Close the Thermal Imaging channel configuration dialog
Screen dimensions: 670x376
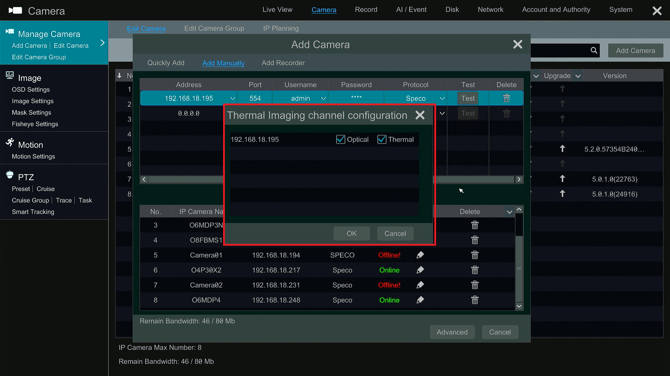point(420,115)
